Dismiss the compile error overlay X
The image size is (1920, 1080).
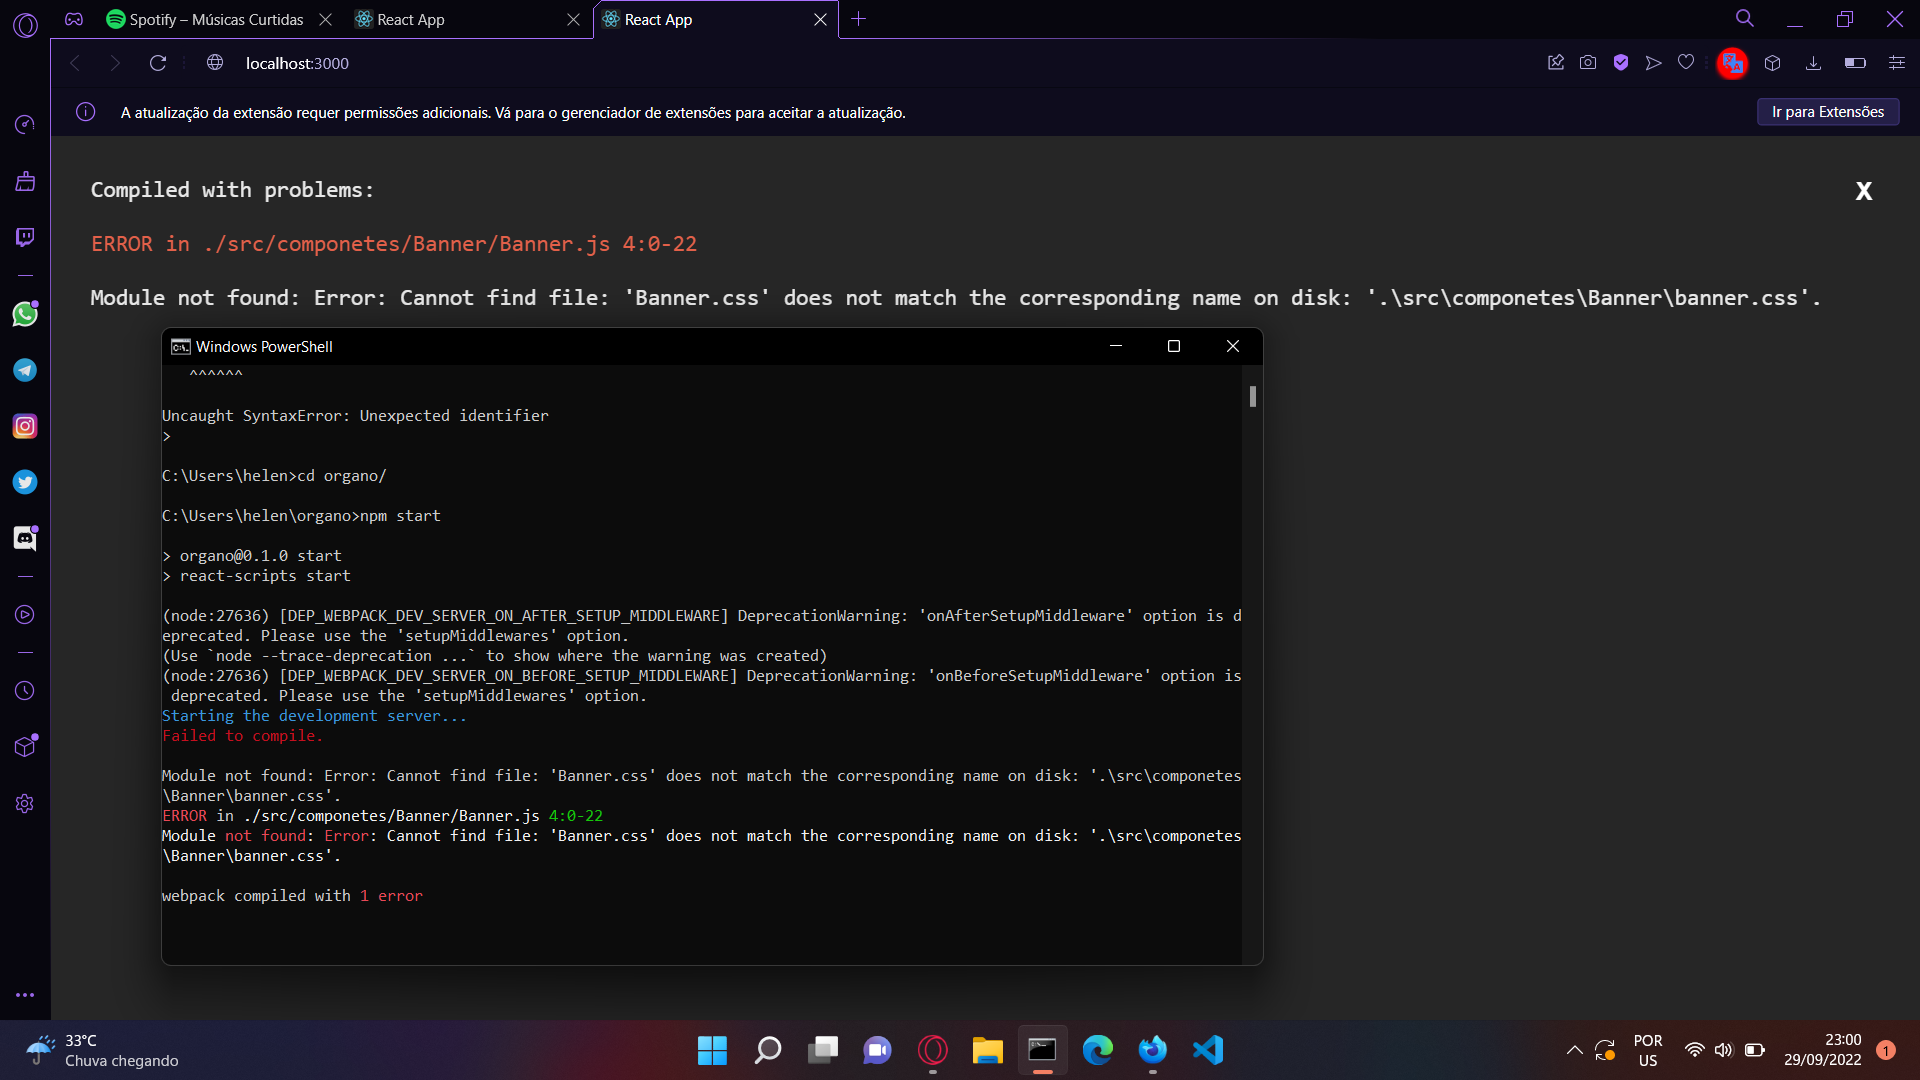point(1864,191)
